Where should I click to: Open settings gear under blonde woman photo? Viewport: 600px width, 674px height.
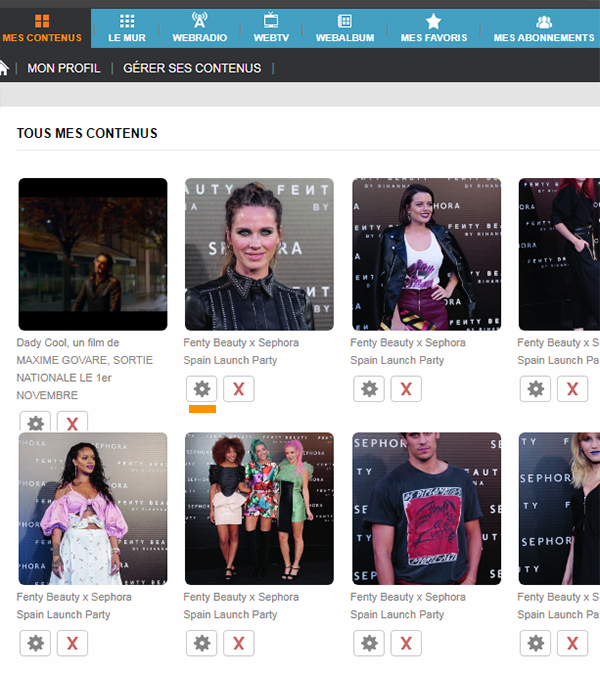[535, 643]
